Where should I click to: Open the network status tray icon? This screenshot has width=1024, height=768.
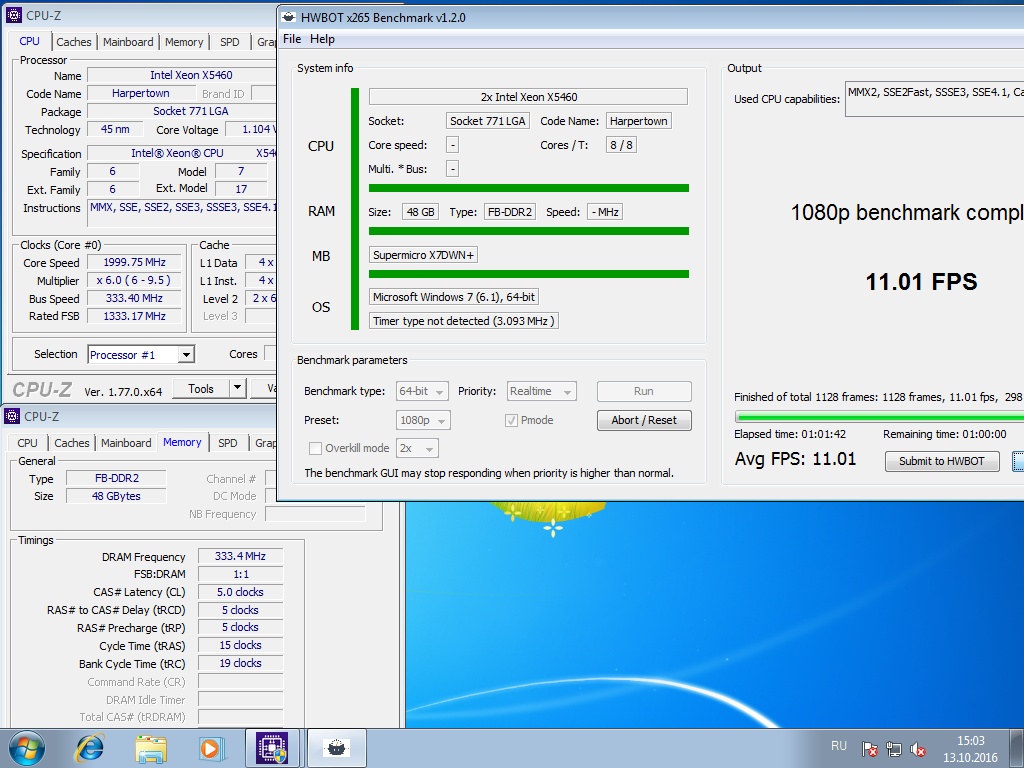(x=893, y=748)
